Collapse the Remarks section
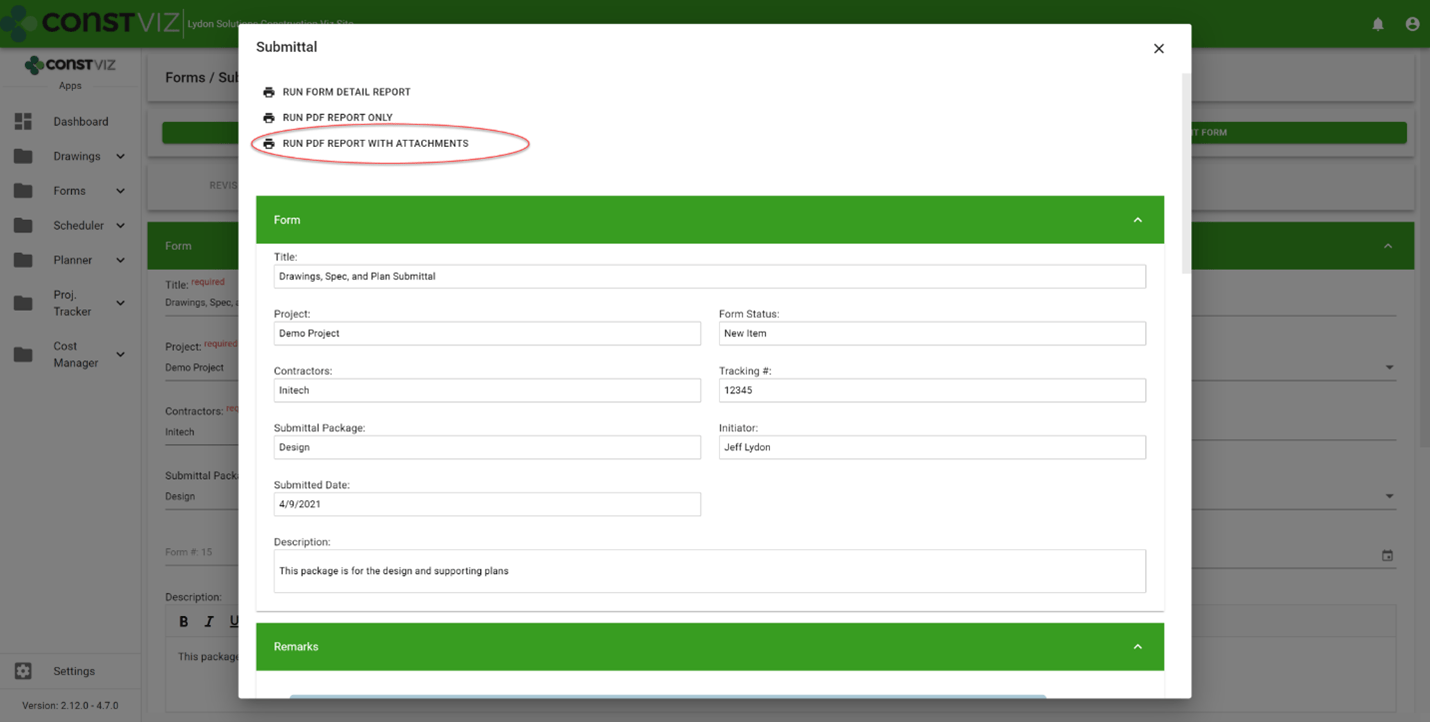The width and height of the screenshot is (1430, 722). coord(1137,647)
